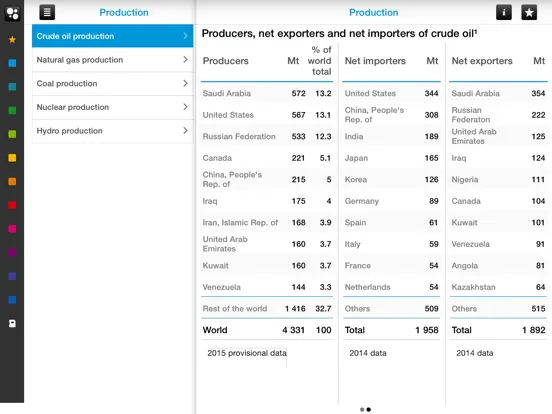Select Venezuela in Producers column
The image size is (552, 414).
222,287
